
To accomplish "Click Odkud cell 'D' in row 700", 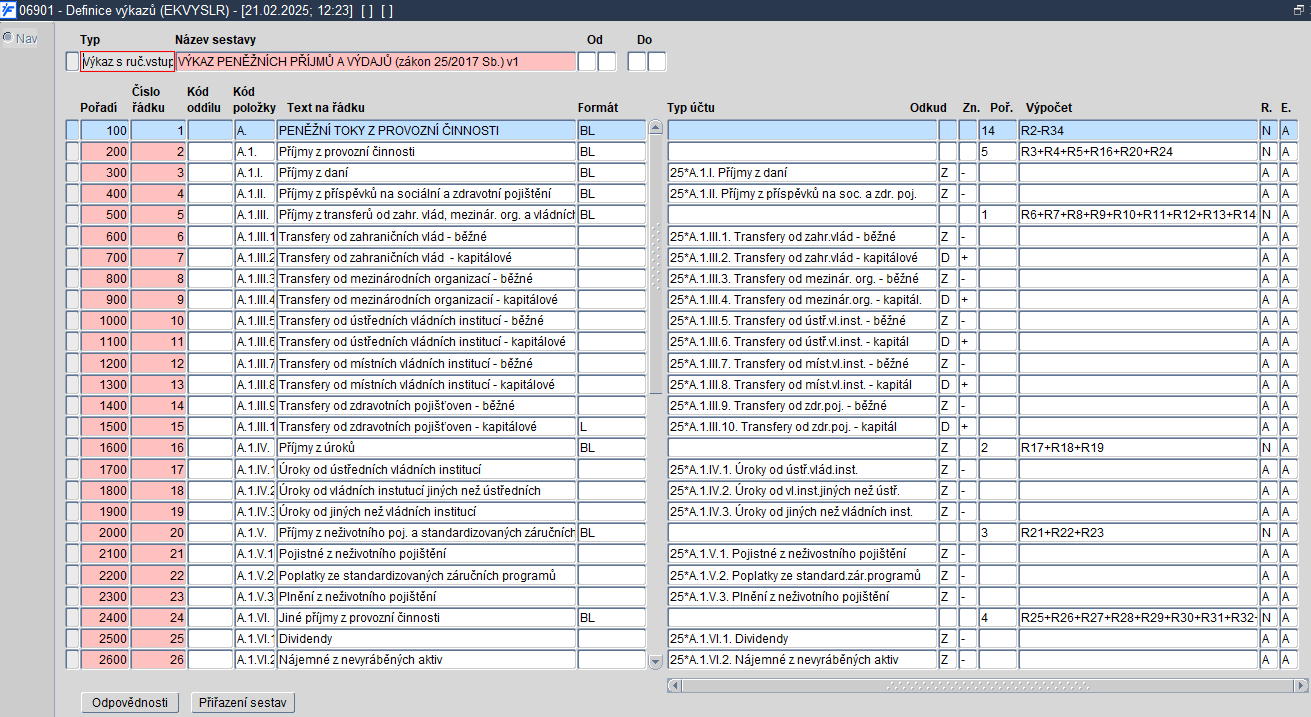I will 947,258.
